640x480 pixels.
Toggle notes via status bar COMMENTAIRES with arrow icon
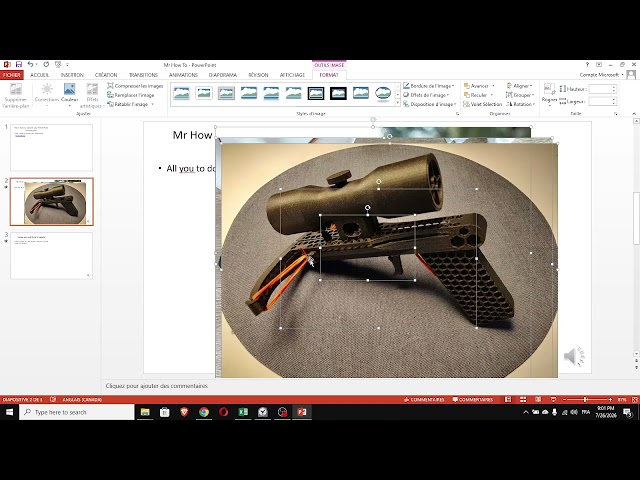[424, 400]
